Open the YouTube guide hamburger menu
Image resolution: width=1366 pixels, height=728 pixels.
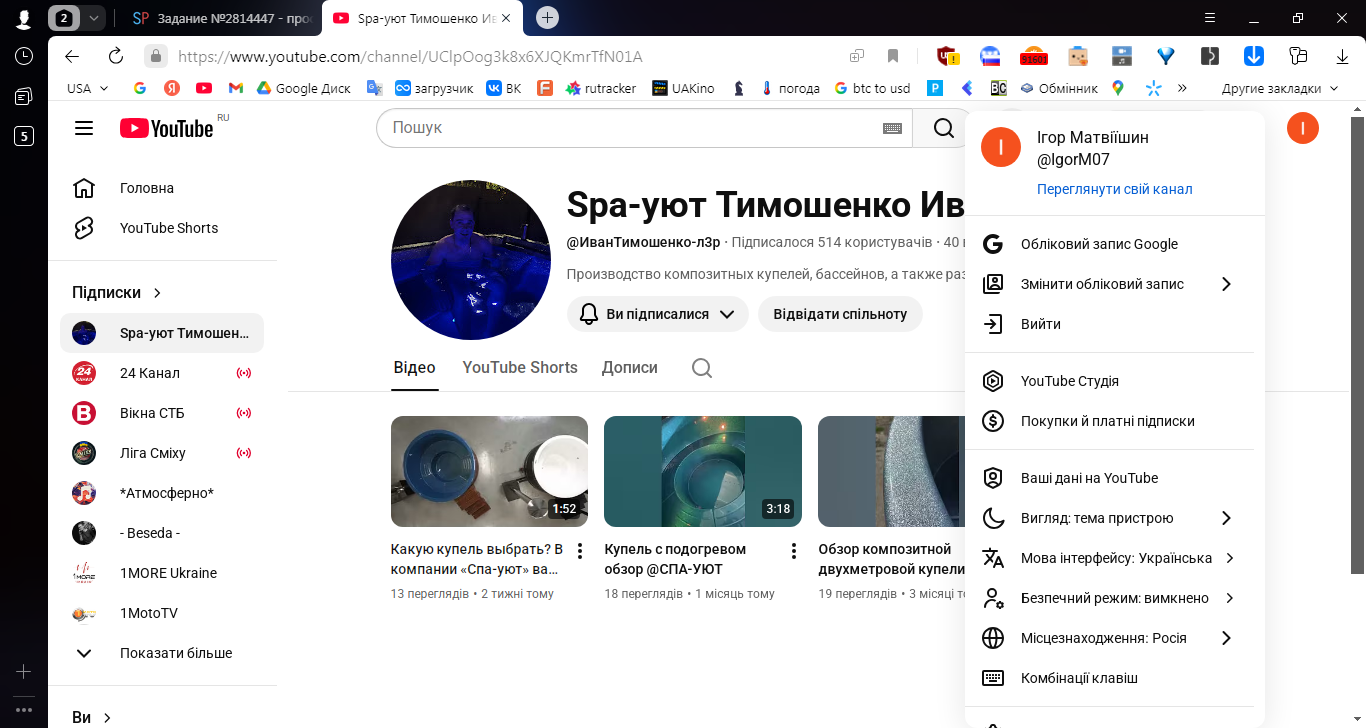coord(84,128)
